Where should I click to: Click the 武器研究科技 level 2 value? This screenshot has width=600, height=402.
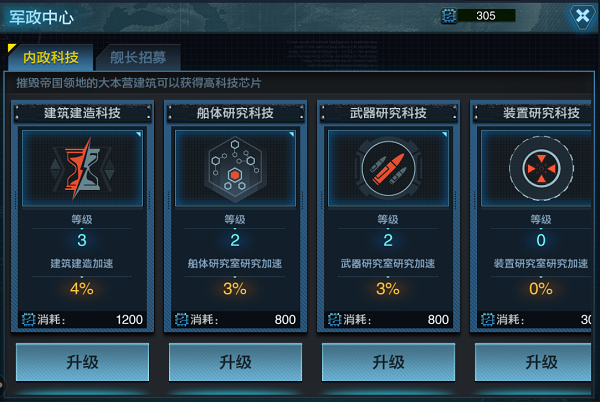point(388,240)
